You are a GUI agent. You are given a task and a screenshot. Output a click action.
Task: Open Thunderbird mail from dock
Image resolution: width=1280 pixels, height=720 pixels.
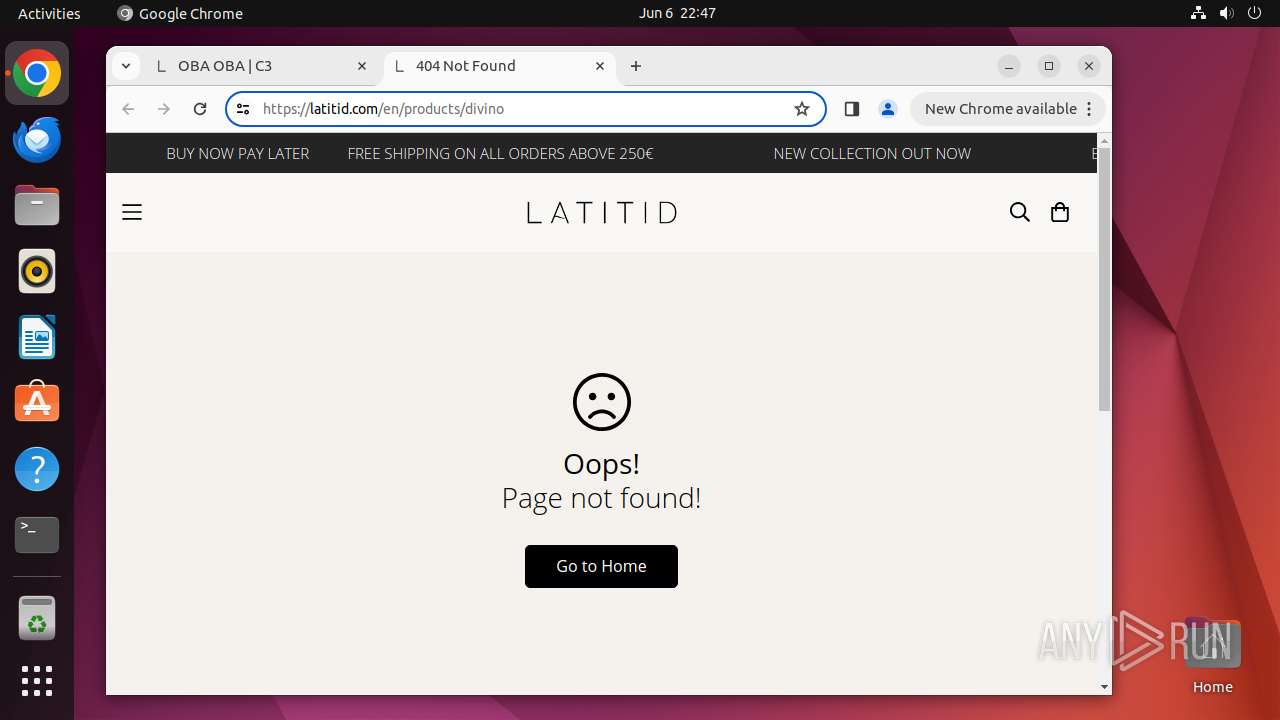37,139
